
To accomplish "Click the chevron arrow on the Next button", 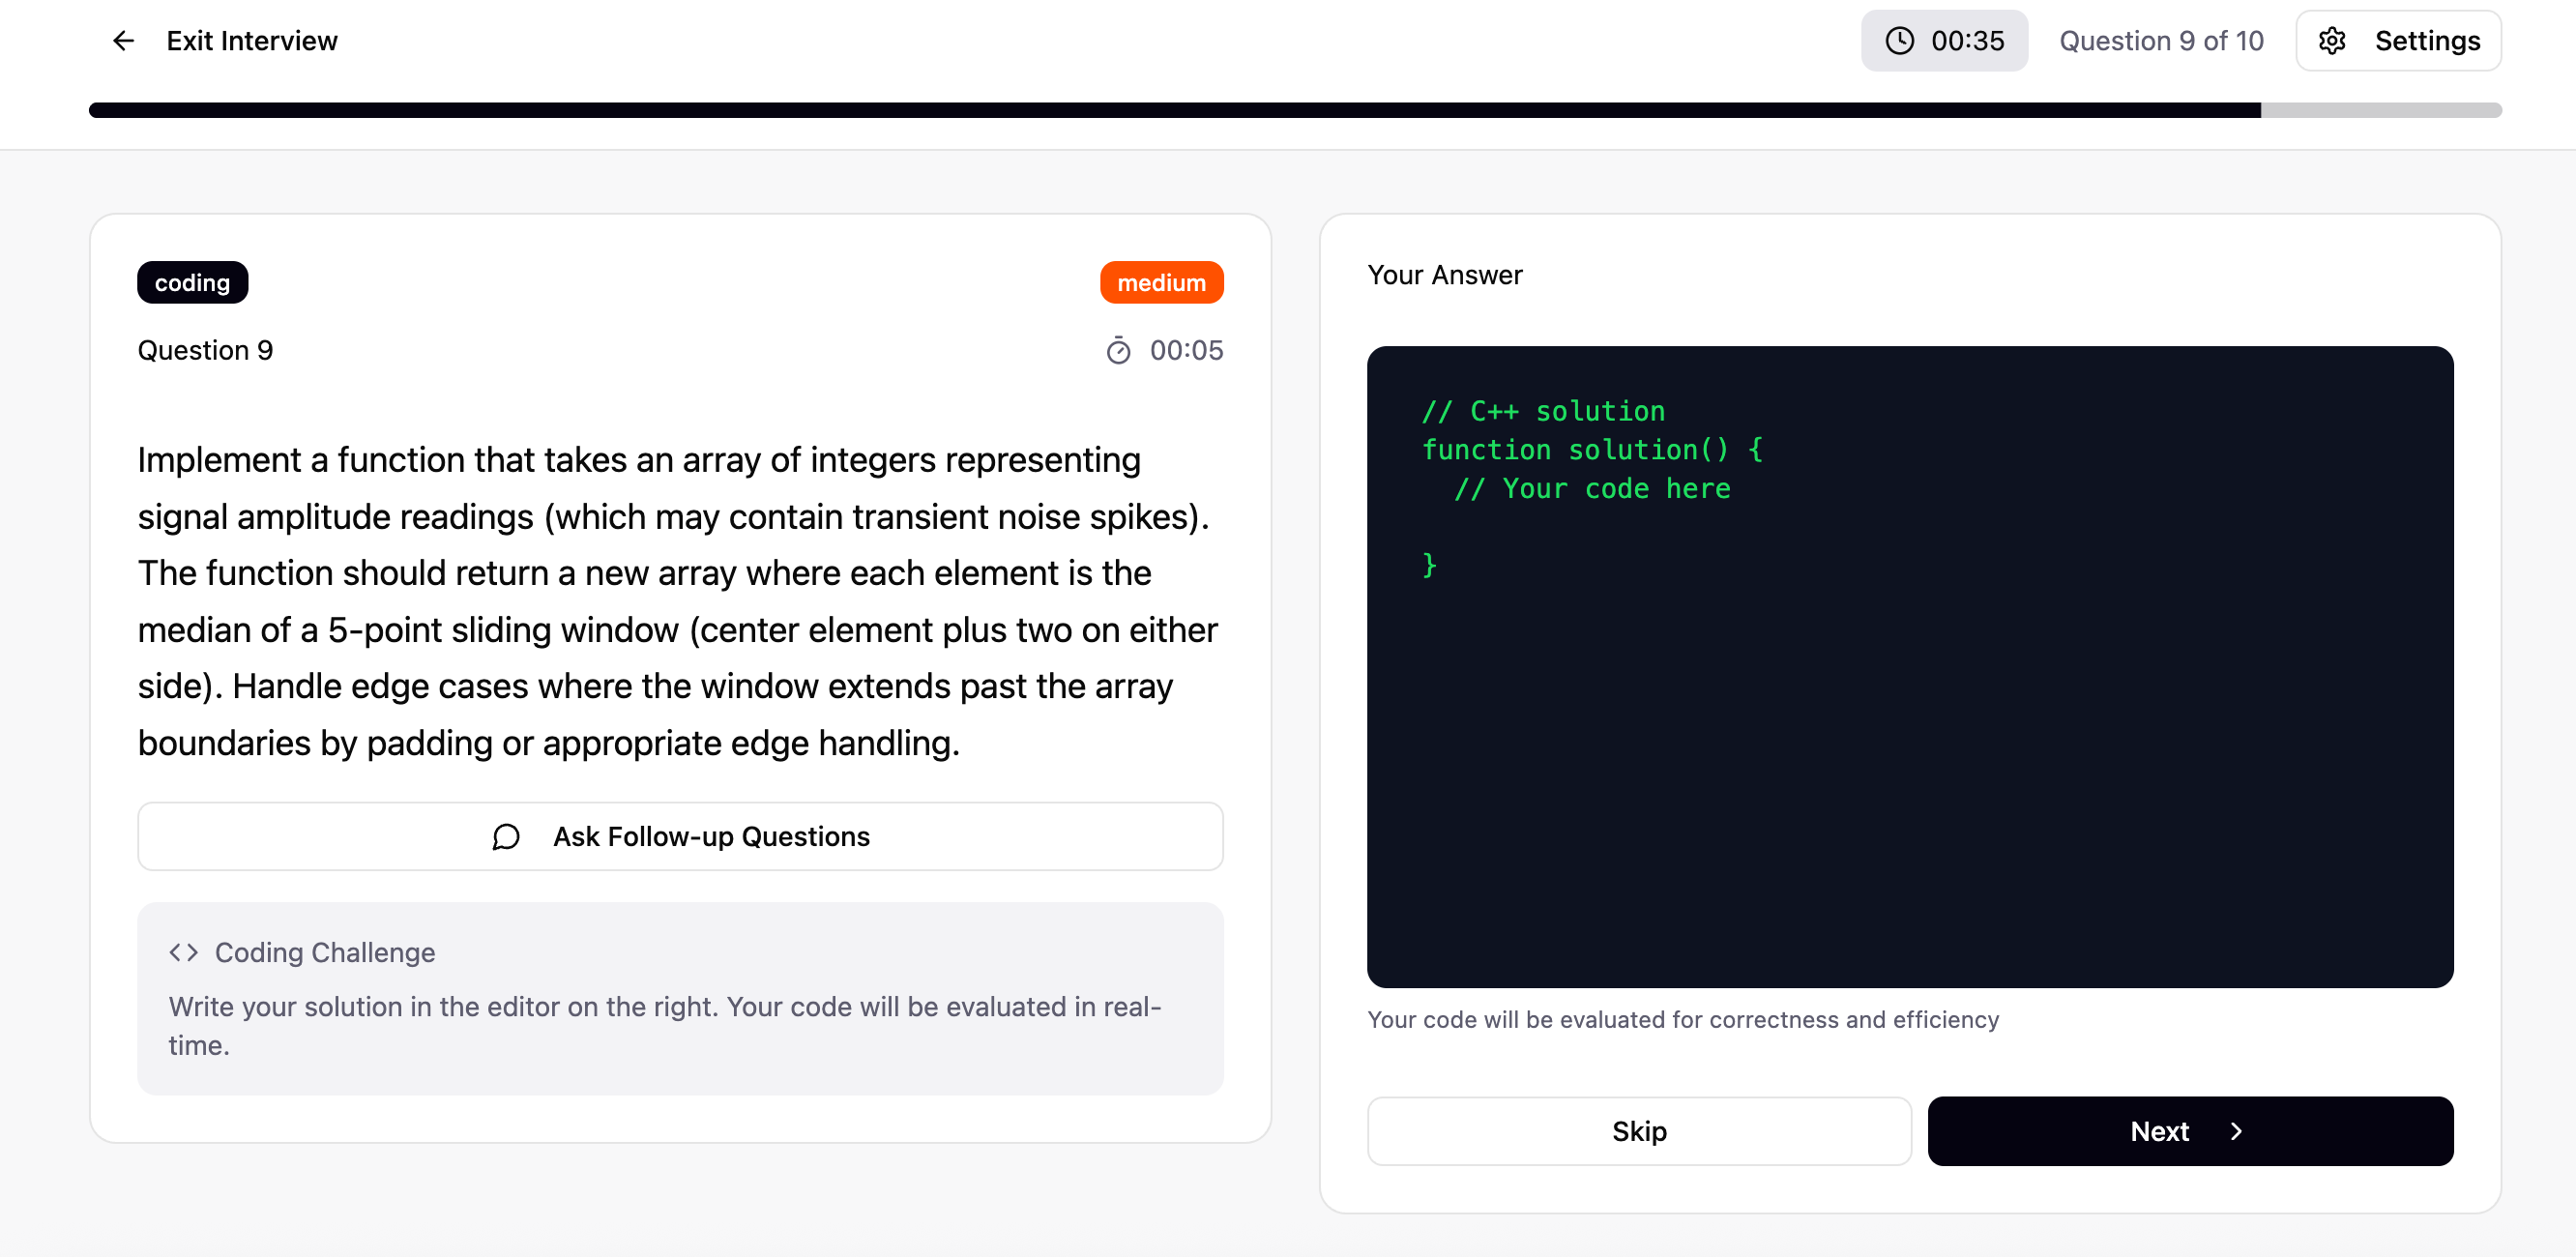I will coord(2236,1131).
